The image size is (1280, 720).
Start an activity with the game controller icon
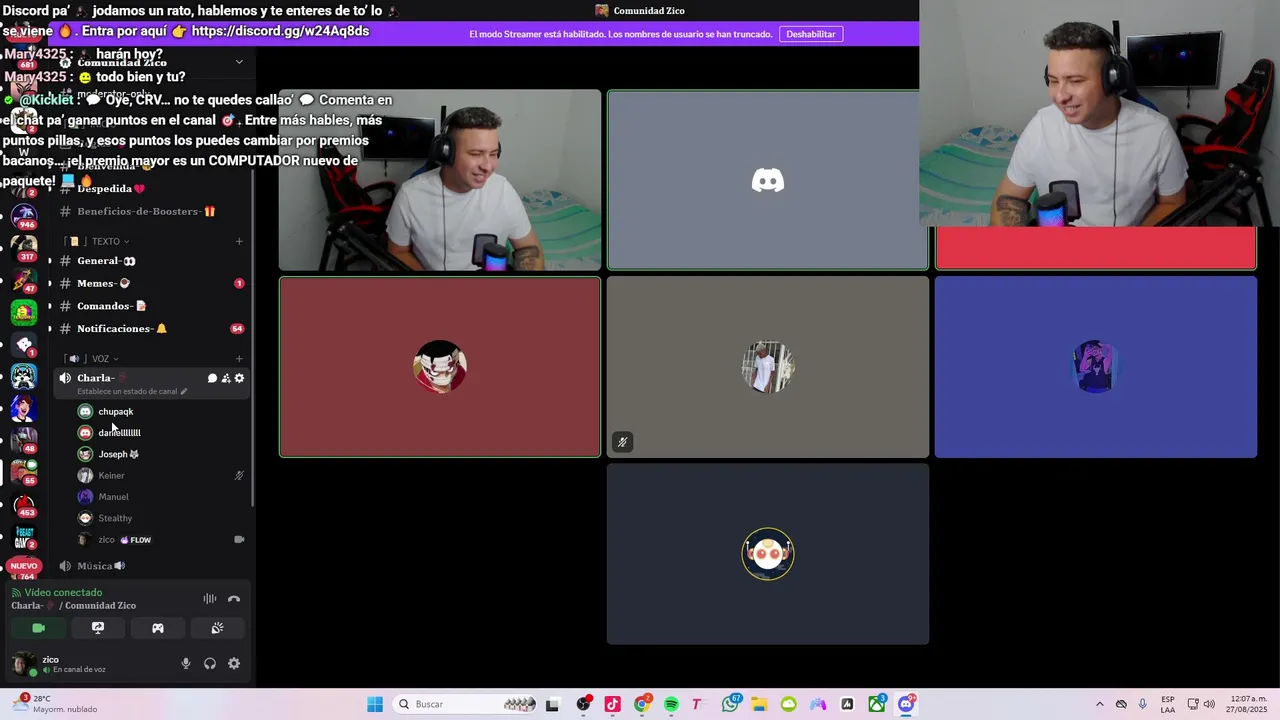click(157, 628)
